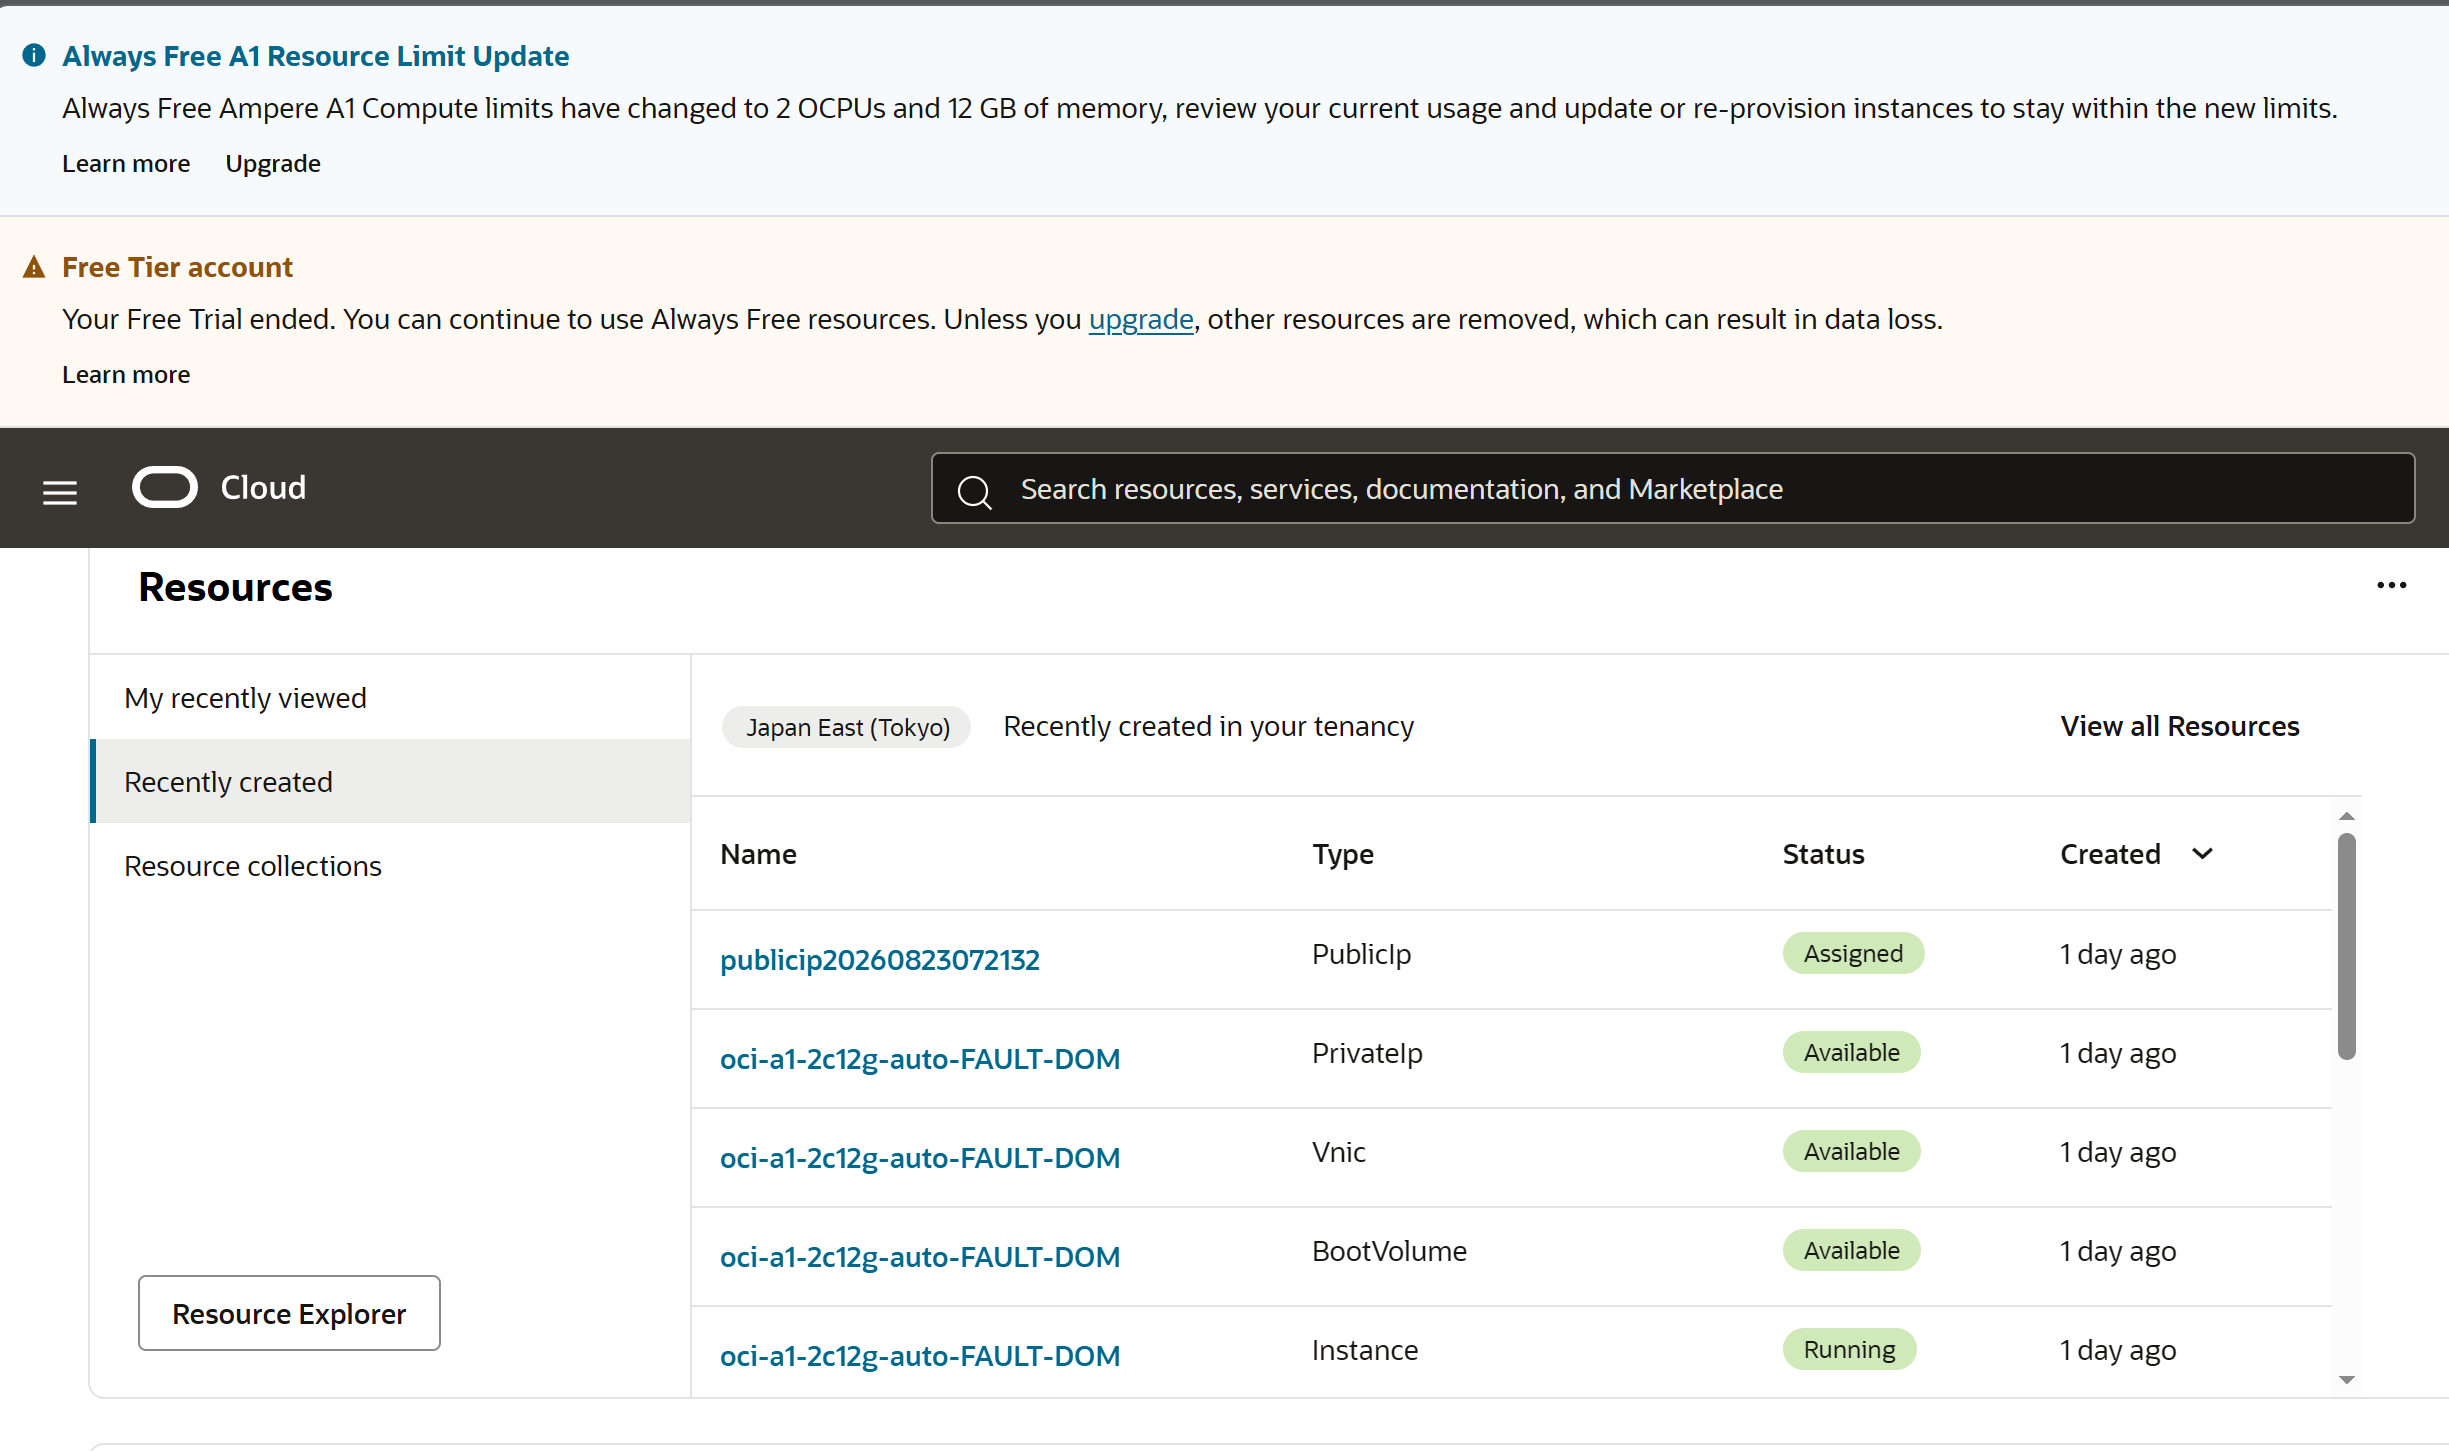The width and height of the screenshot is (2449, 1451).
Task: Select the Resource collections tab
Action: pyautogui.click(x=390, y=865)
